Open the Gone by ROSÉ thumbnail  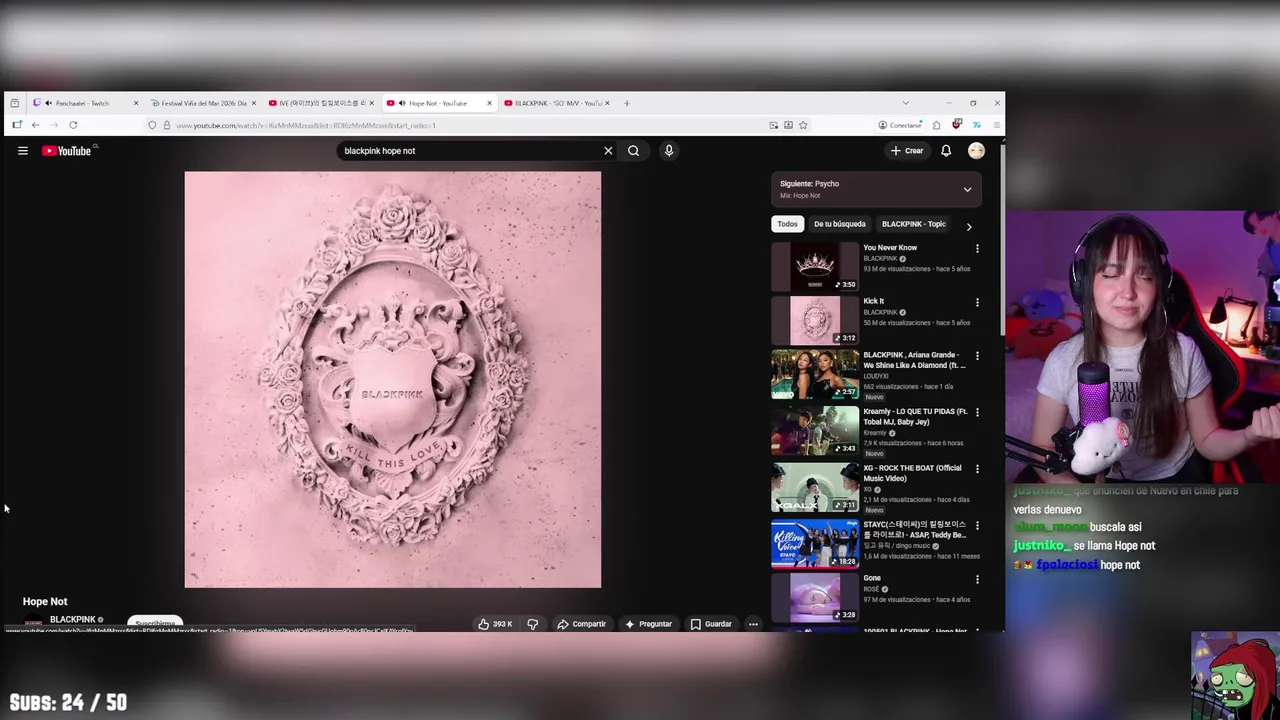coord(815,597)
